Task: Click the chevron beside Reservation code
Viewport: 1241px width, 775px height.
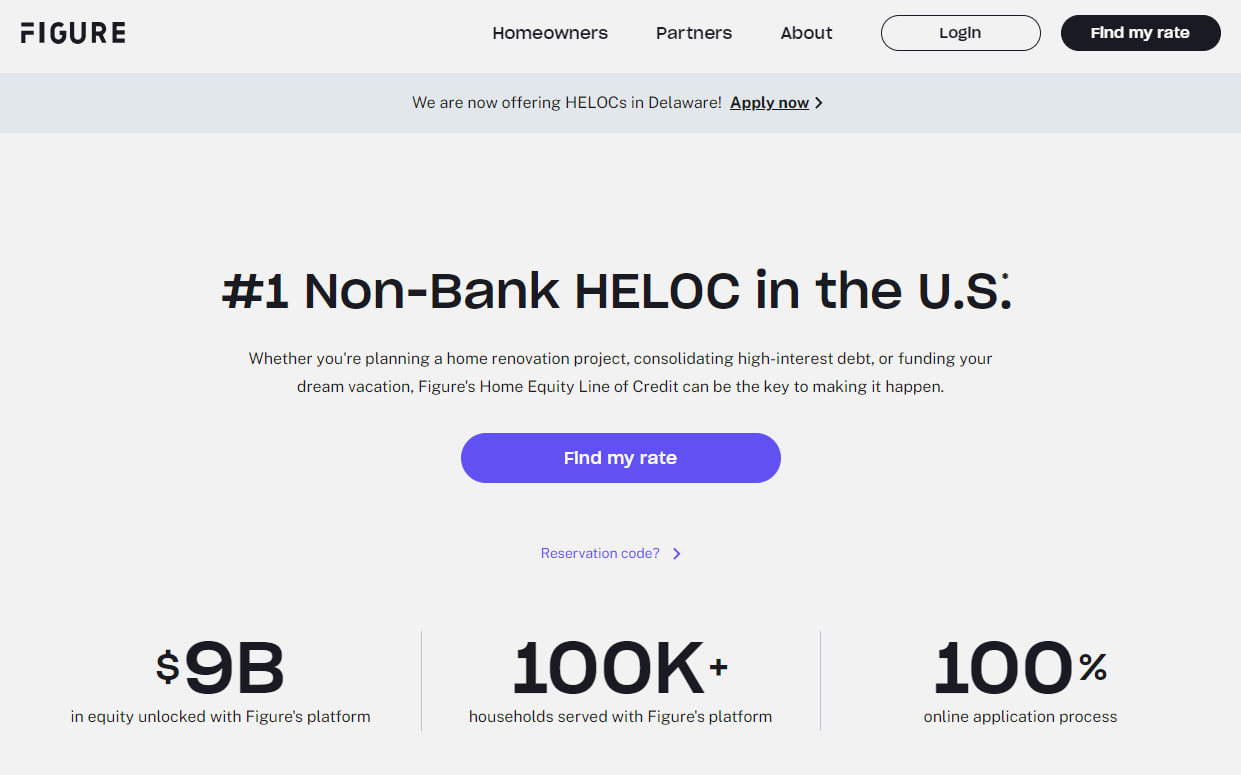Action: click(677, 554)
